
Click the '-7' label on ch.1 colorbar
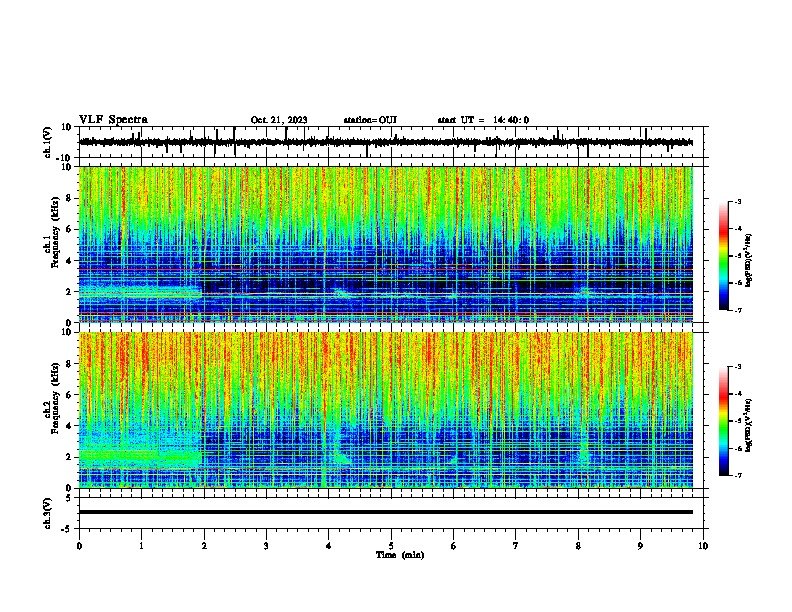pos(737,310)
